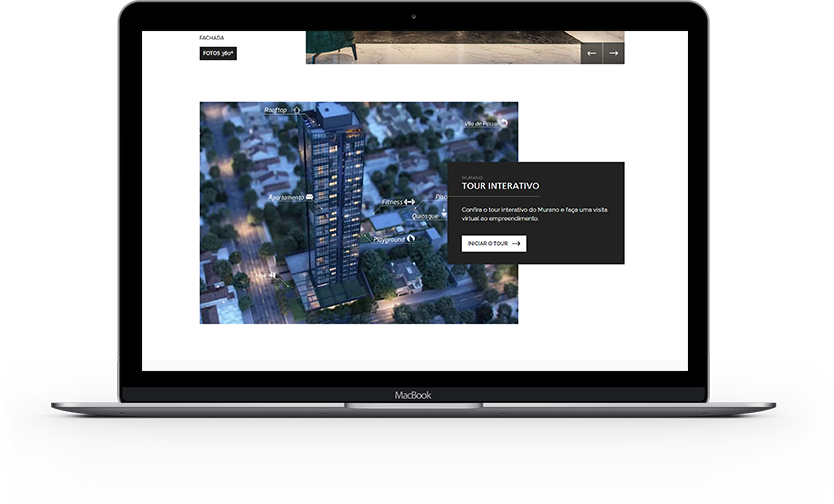Click the previous photo arrow in gallery
834x504 pixels.
(591, 53)
